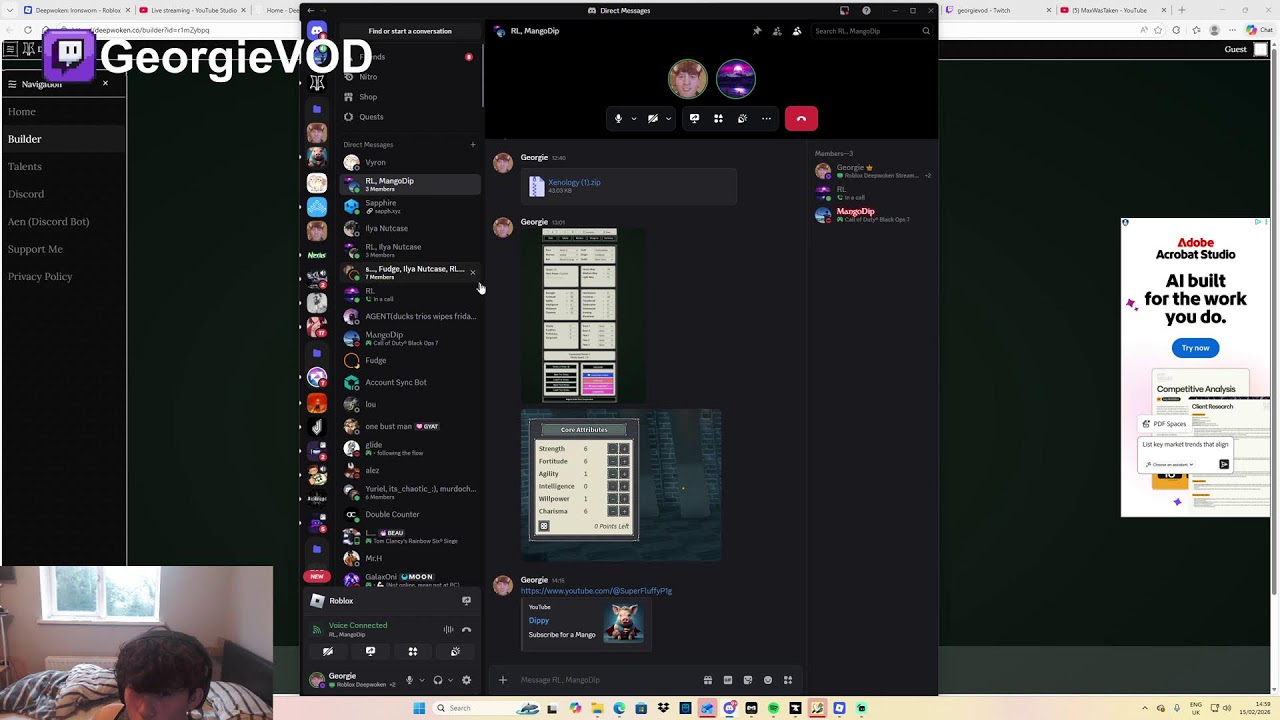Open Spotify from the taskbar
This screenshot has height=720, width=1280.
773,708
